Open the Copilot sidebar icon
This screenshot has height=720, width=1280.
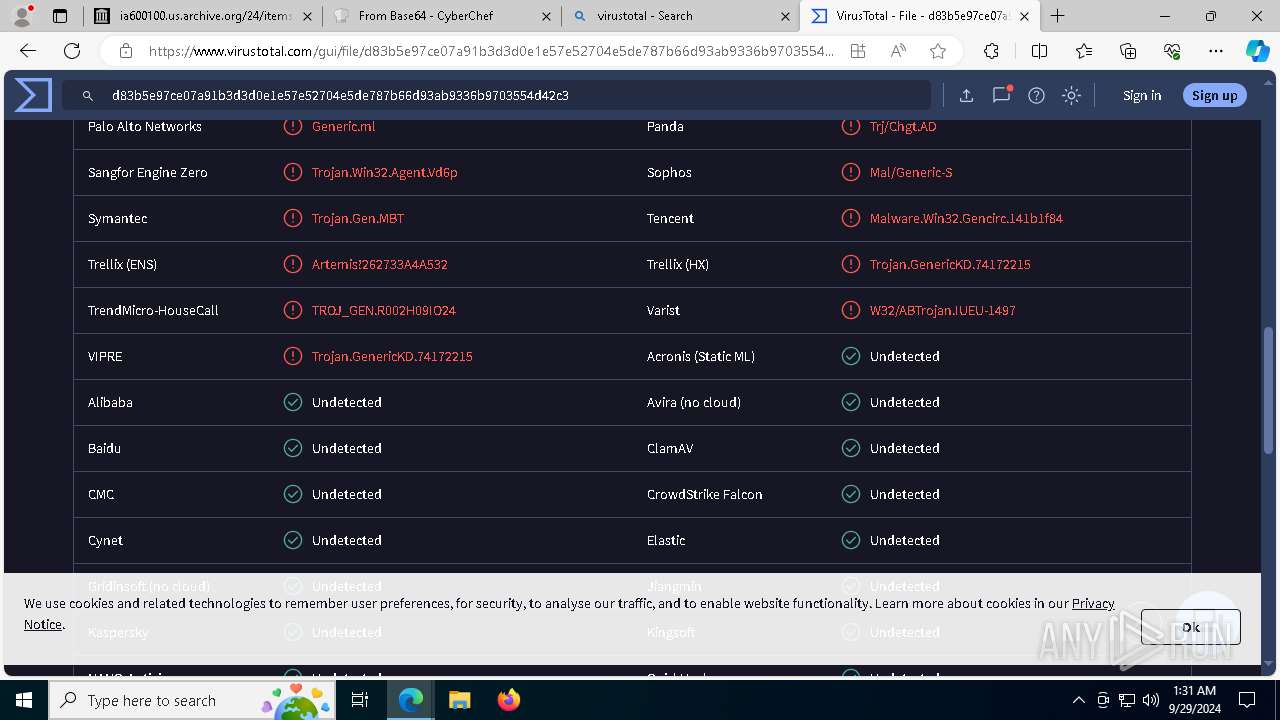1257,51
